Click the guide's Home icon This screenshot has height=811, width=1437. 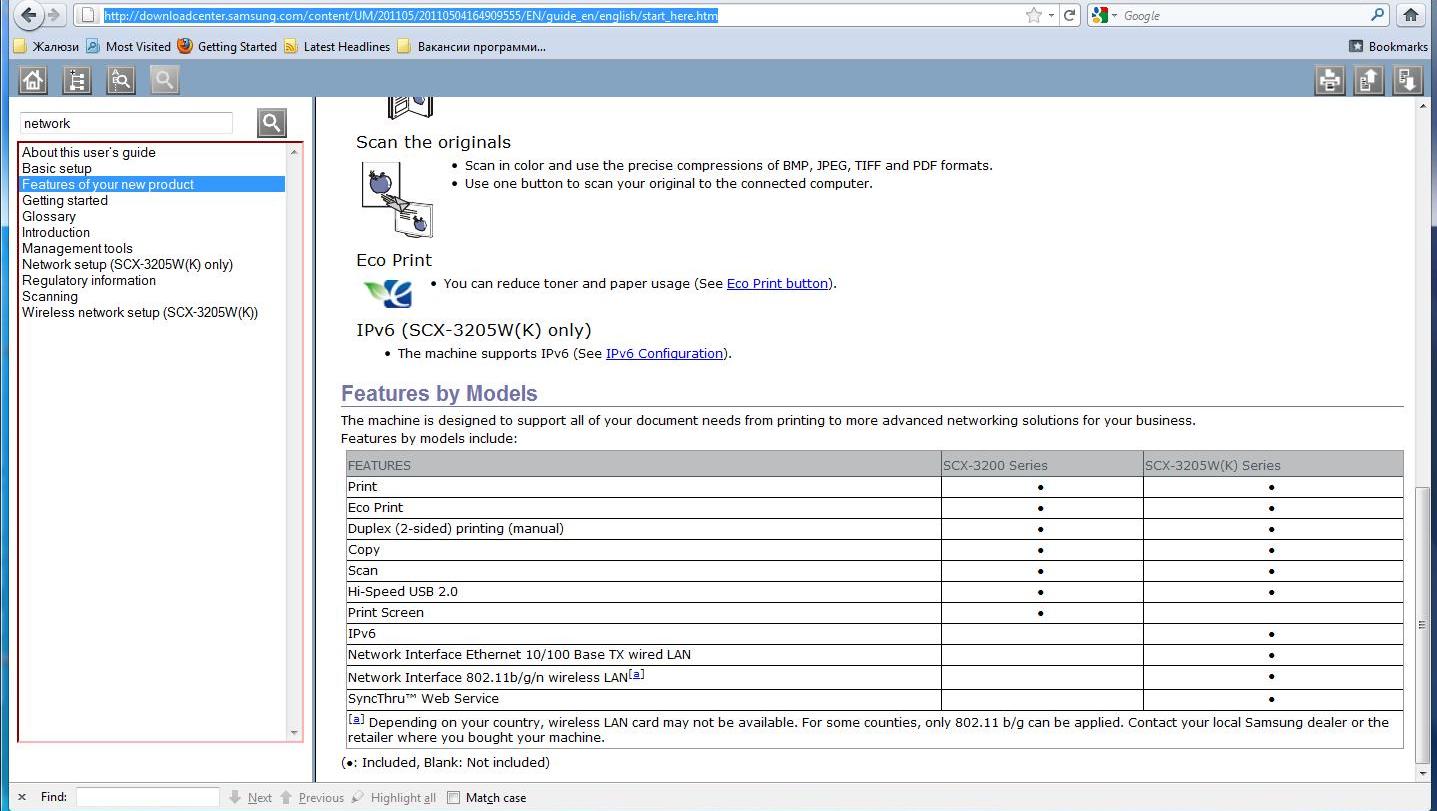(33, 80)
